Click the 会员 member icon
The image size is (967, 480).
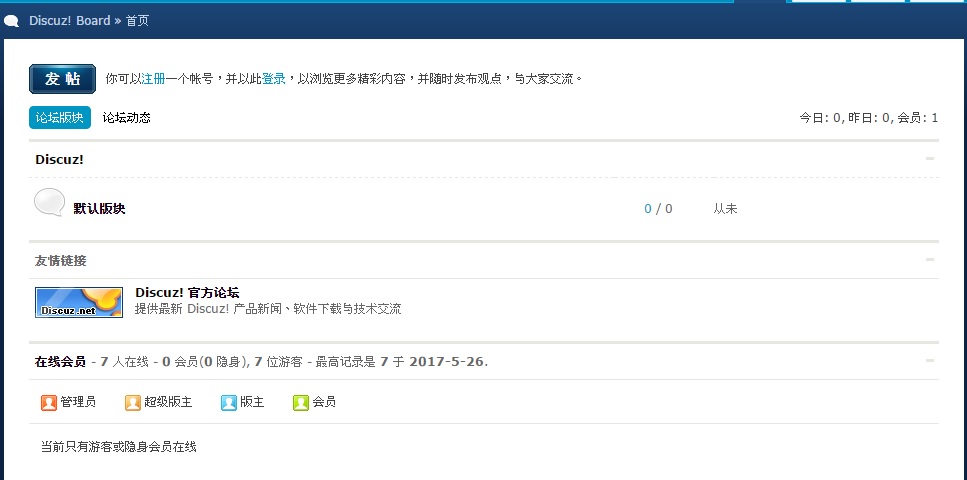click(x=300, y=403)
